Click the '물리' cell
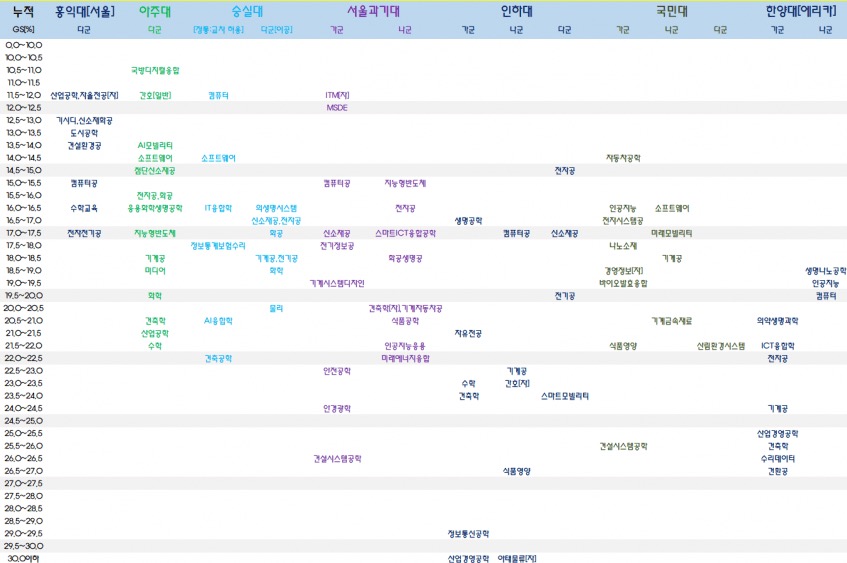Screen dimensions: 847x563 pos(276,309)
